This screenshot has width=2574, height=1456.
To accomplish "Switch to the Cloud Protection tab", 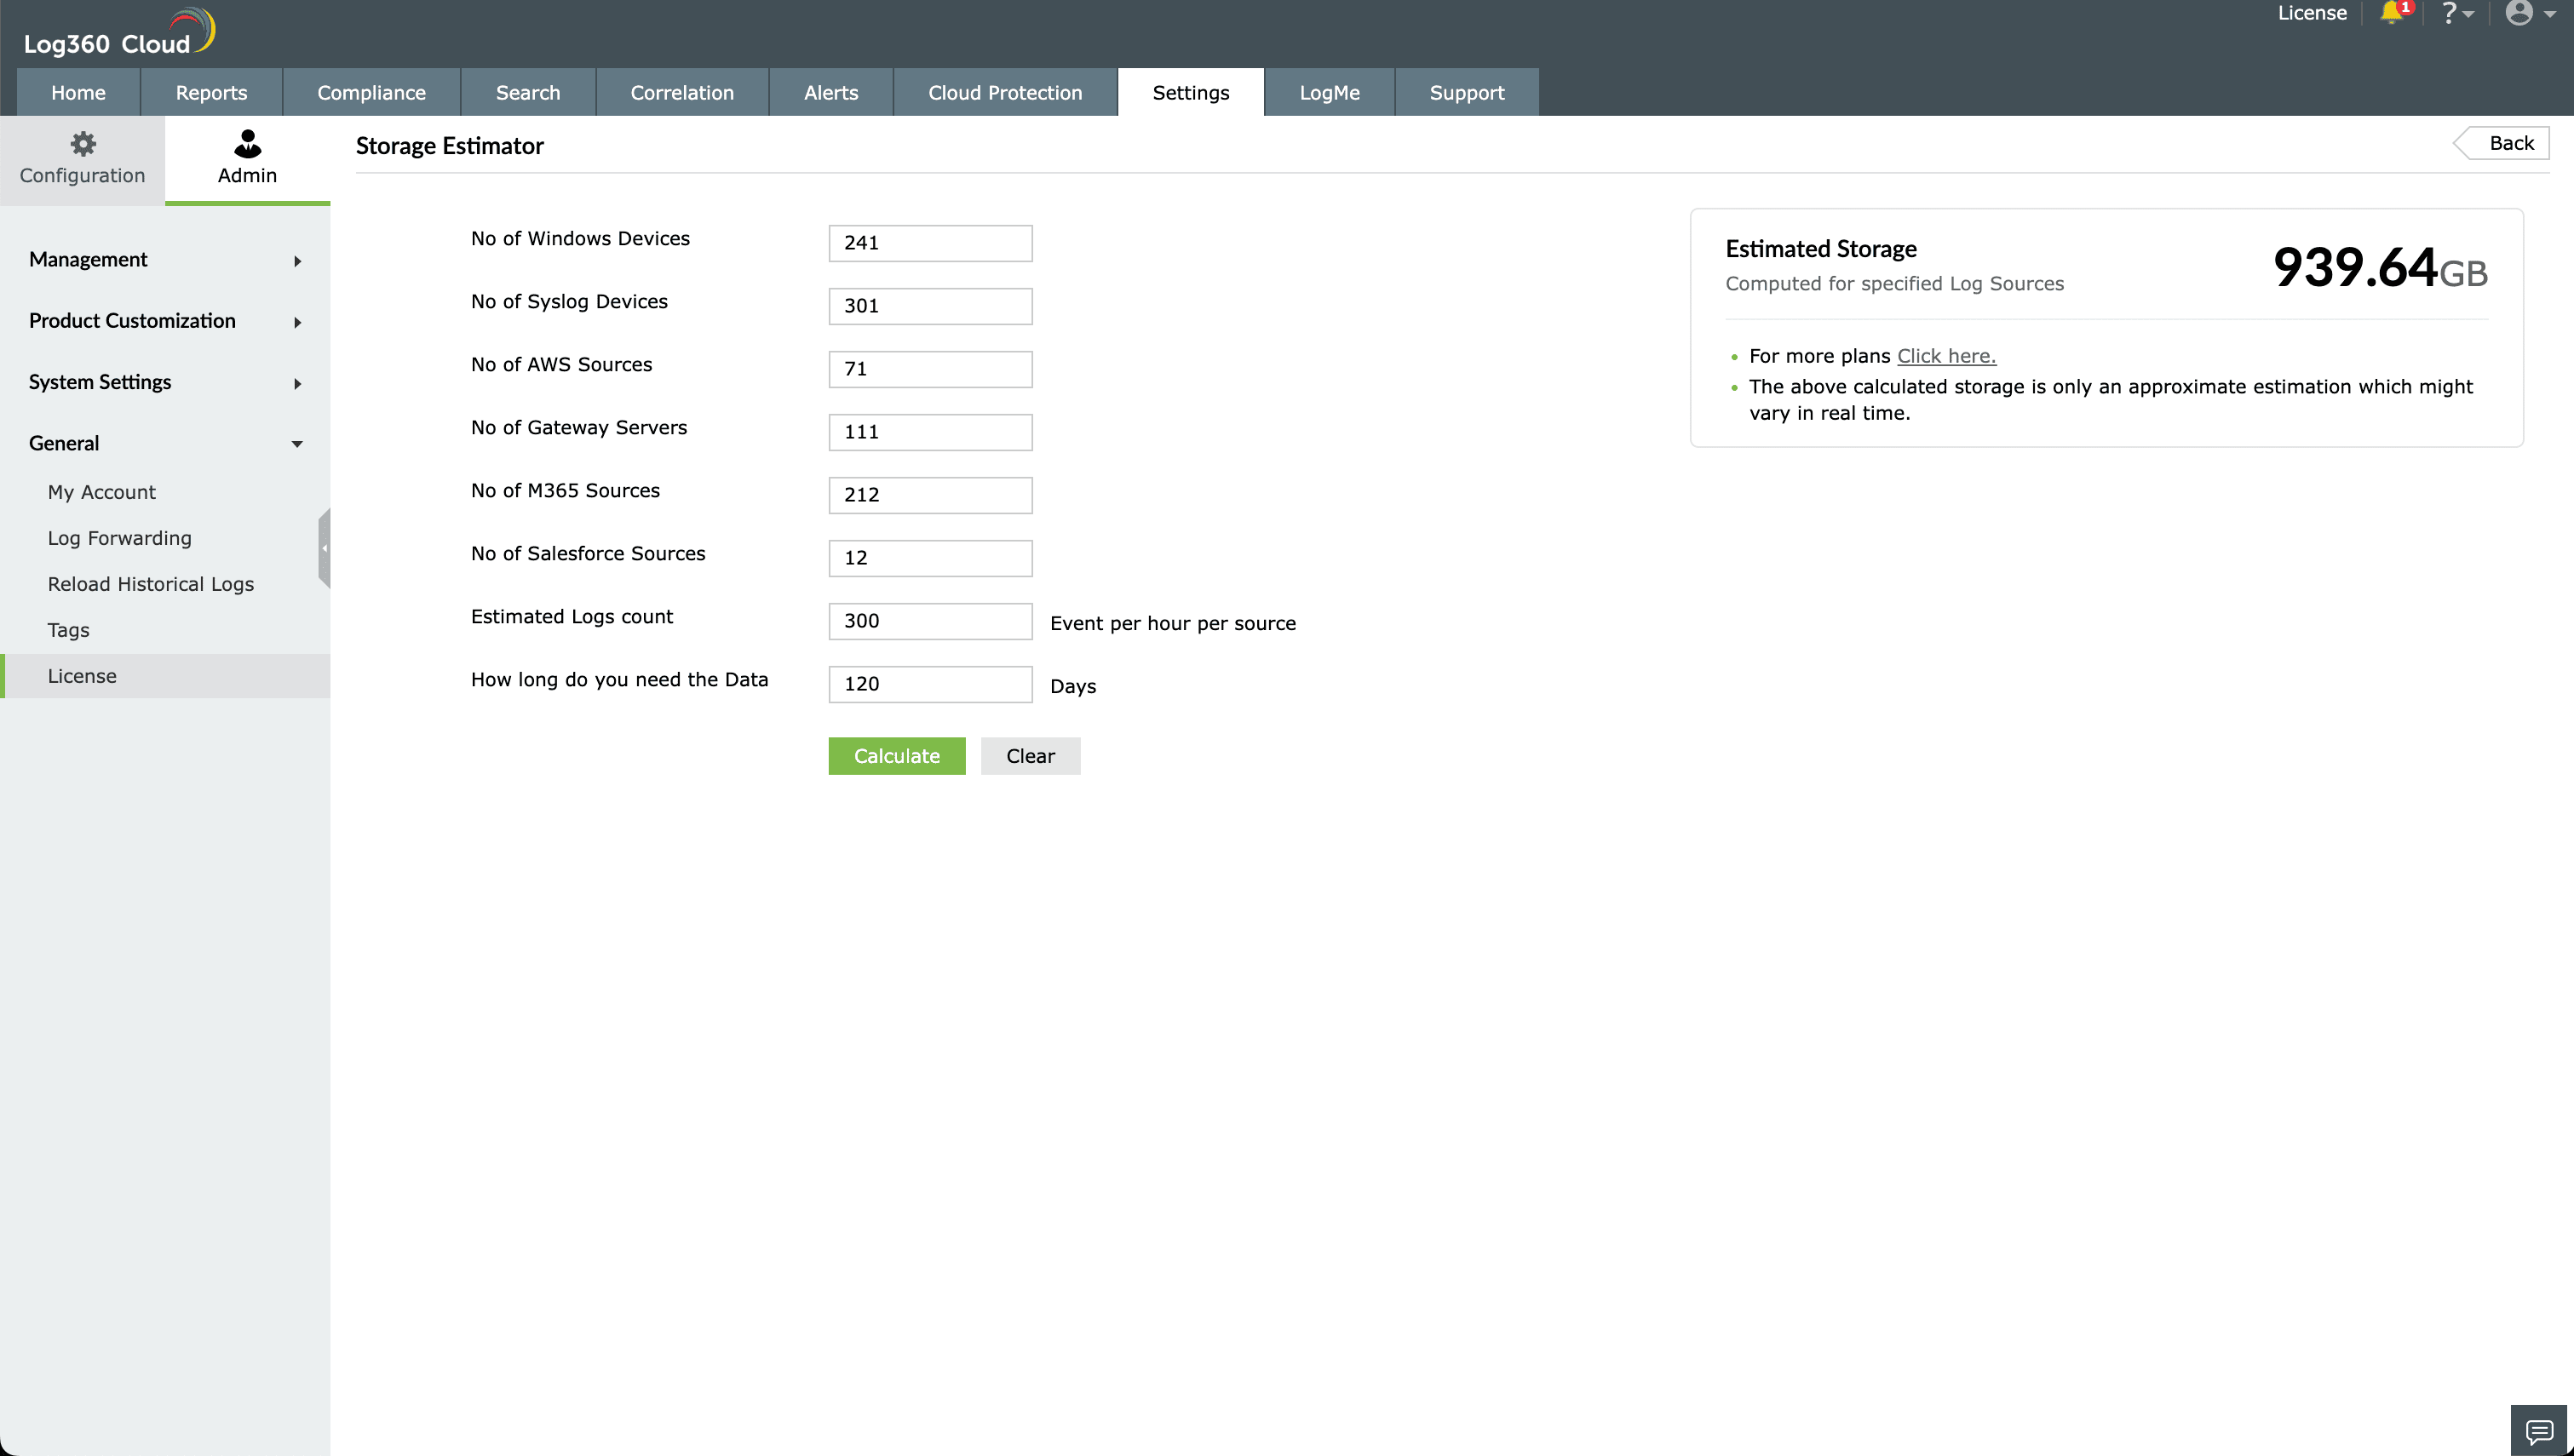I will click(x=1004, y=92).
